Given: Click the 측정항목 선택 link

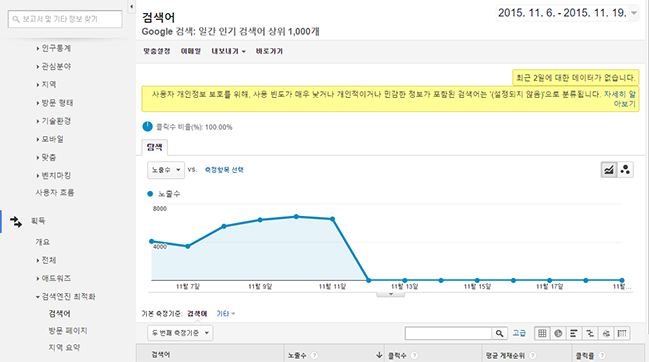Looking at the screenshot, I should 224,170.
